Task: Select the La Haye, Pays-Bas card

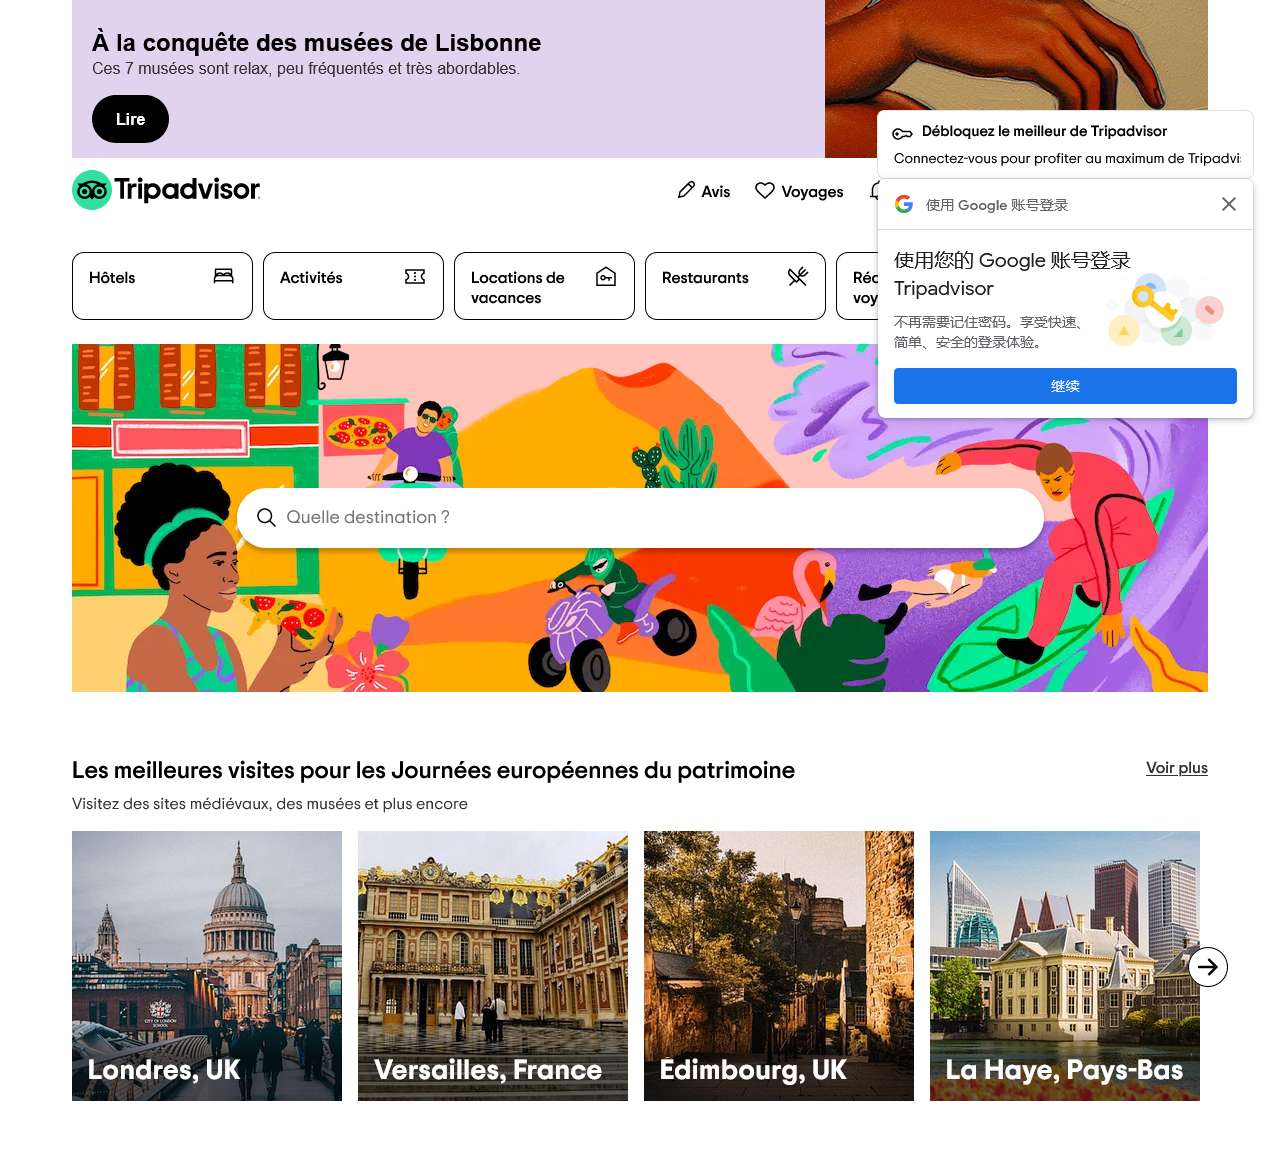Action: coord(1065,966)
